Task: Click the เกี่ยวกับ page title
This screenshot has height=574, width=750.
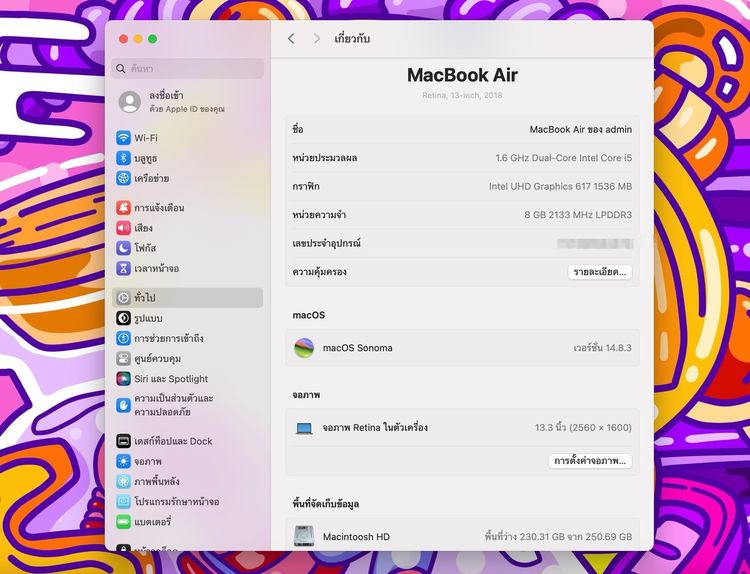Action: (x=352, y=39)
